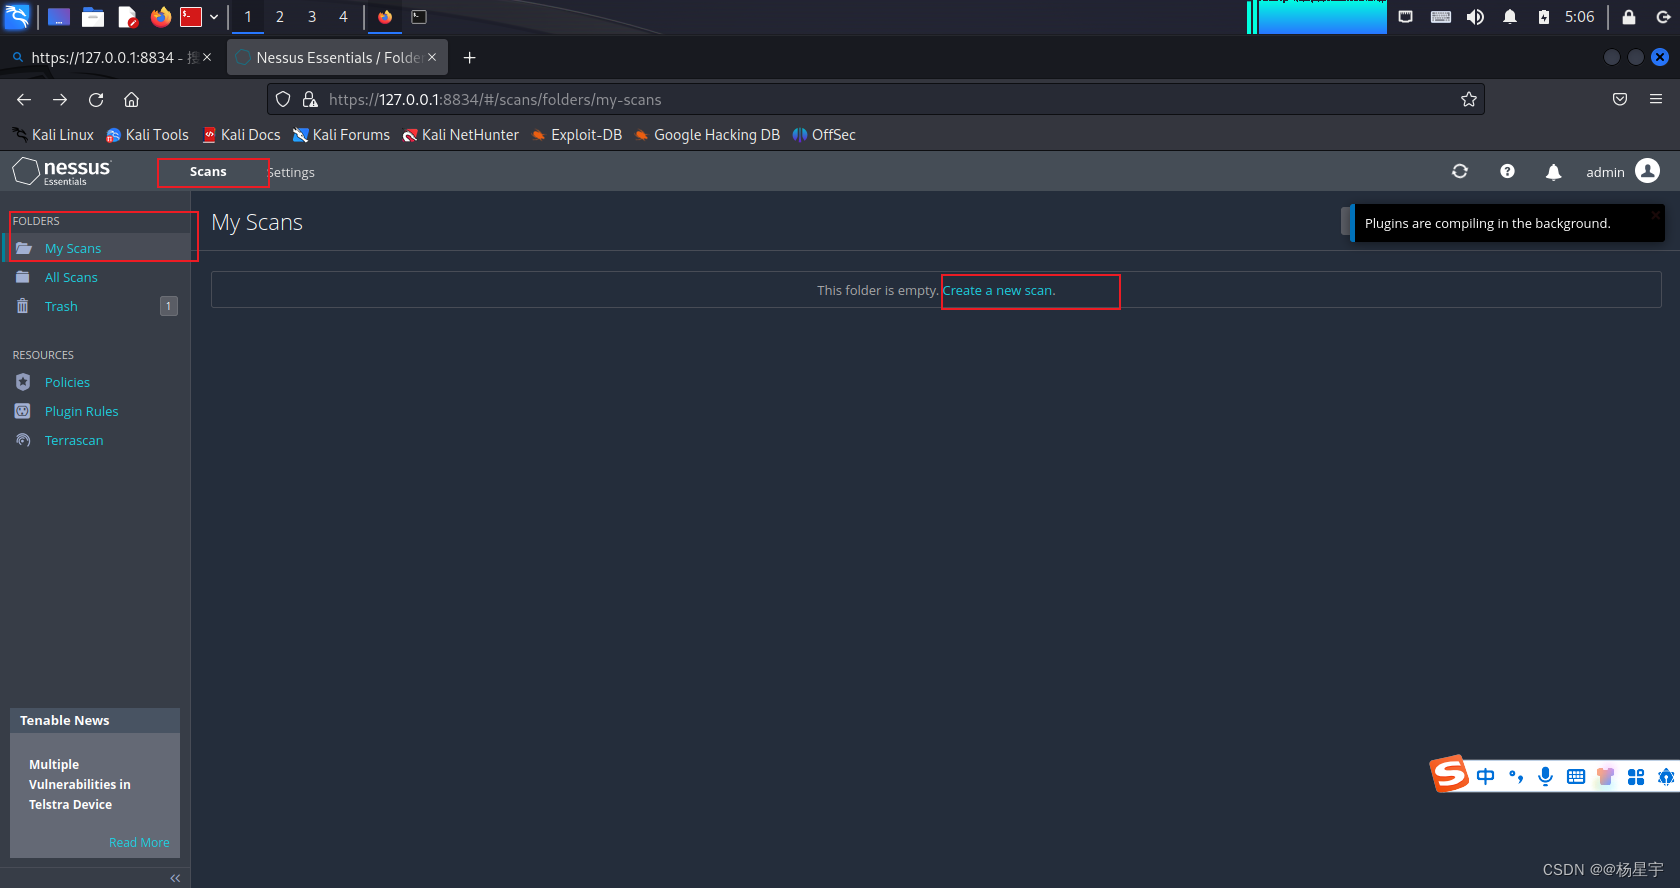This screenshot has height=888, width=1680.
Task: Open Kali Docs bookmark
Action: [241, 135]
